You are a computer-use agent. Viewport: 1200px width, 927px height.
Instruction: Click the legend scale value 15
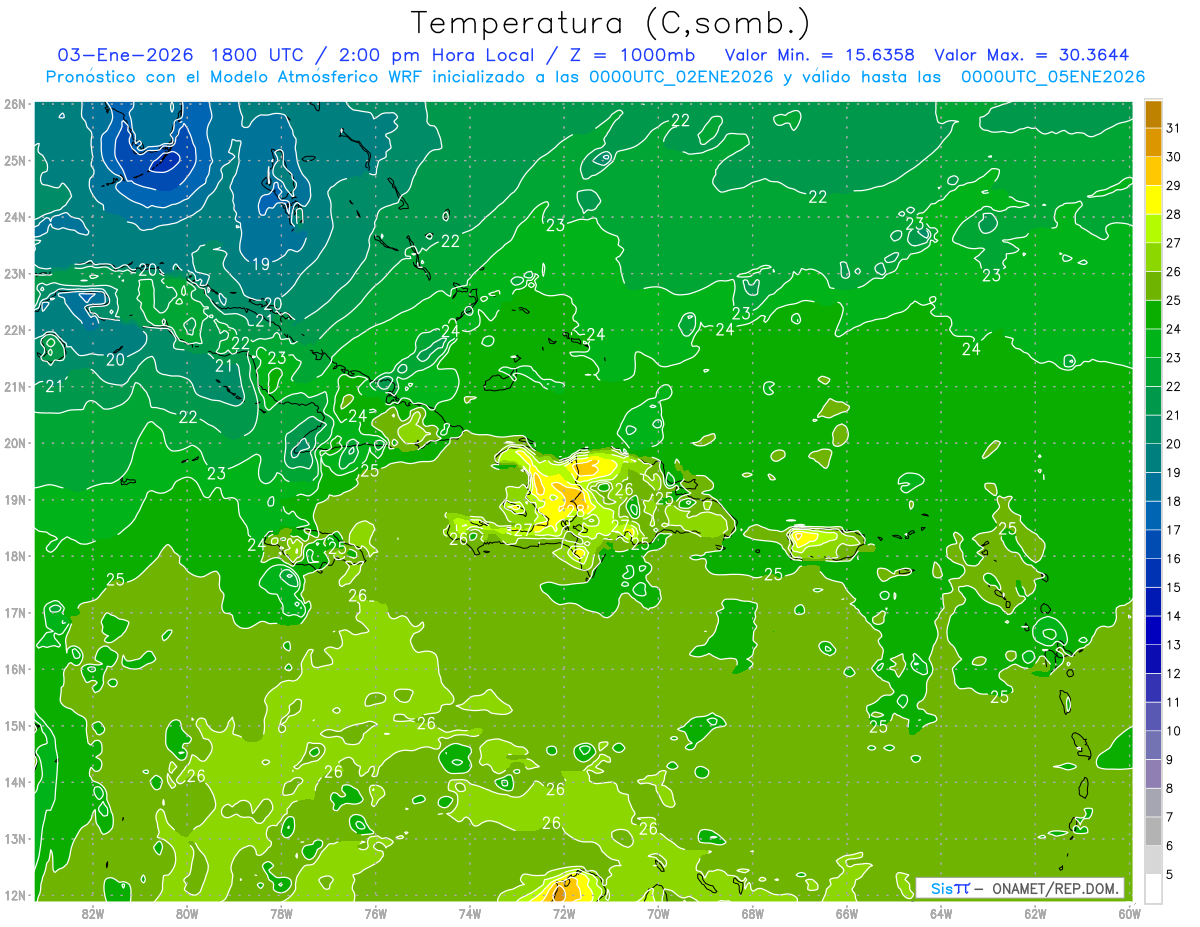pos(1173,587)
